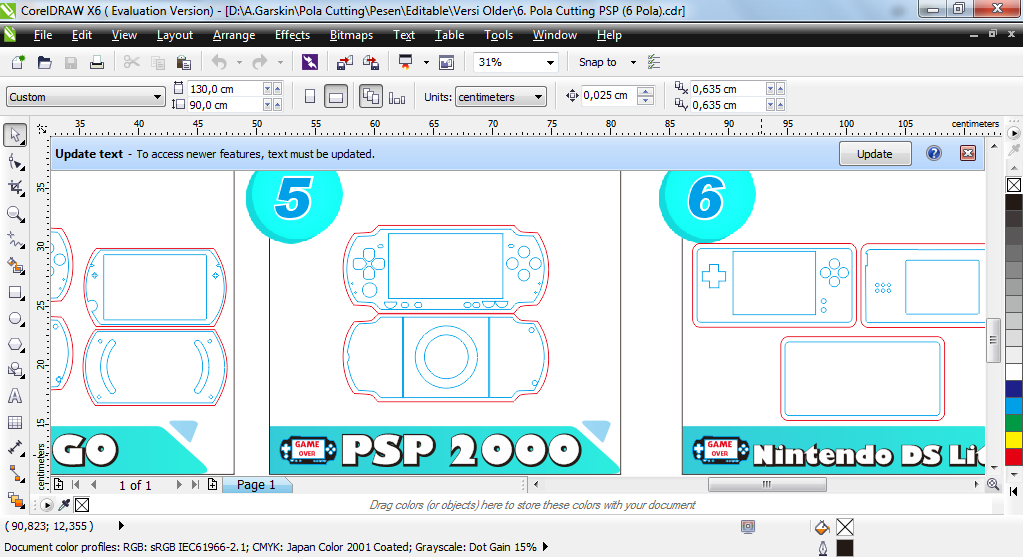Open help for update text
1023x557 pixels.
(934, 153)
